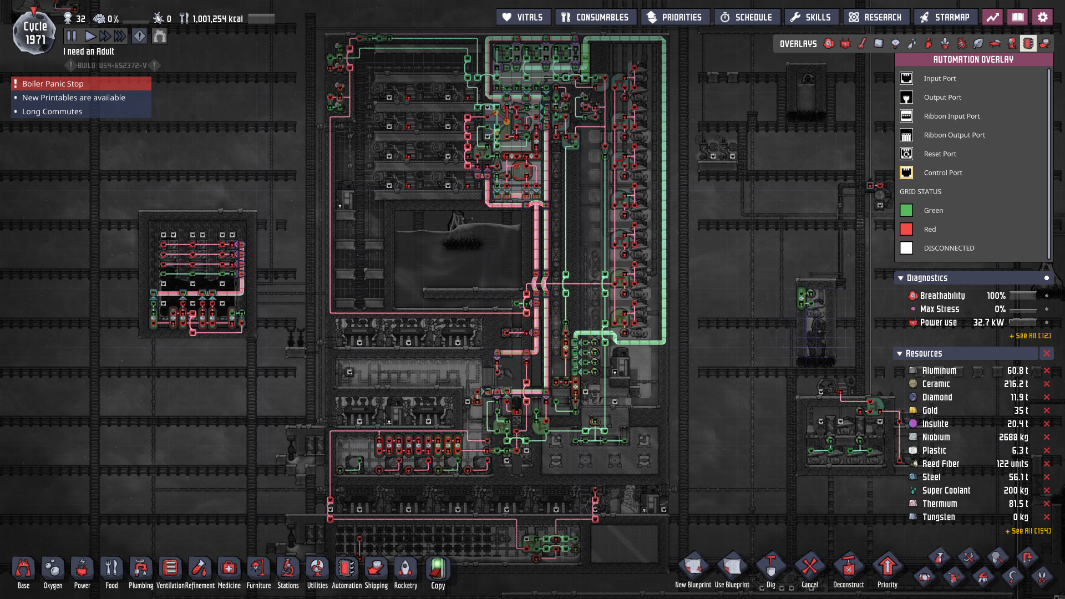1065x599 pixels.
Task: Set game speed to normal play
Action: coord(90,36)
